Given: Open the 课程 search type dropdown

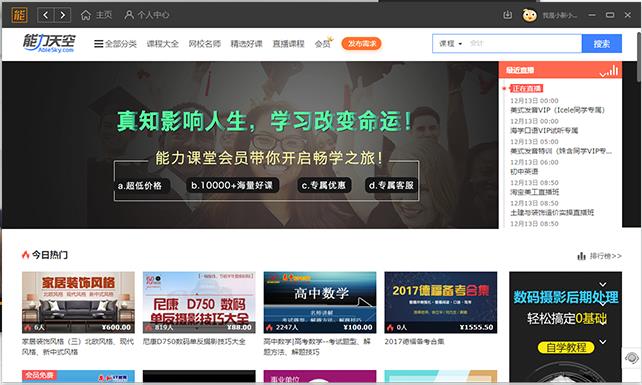Looking at the screenshot, I should click(450, 43).
